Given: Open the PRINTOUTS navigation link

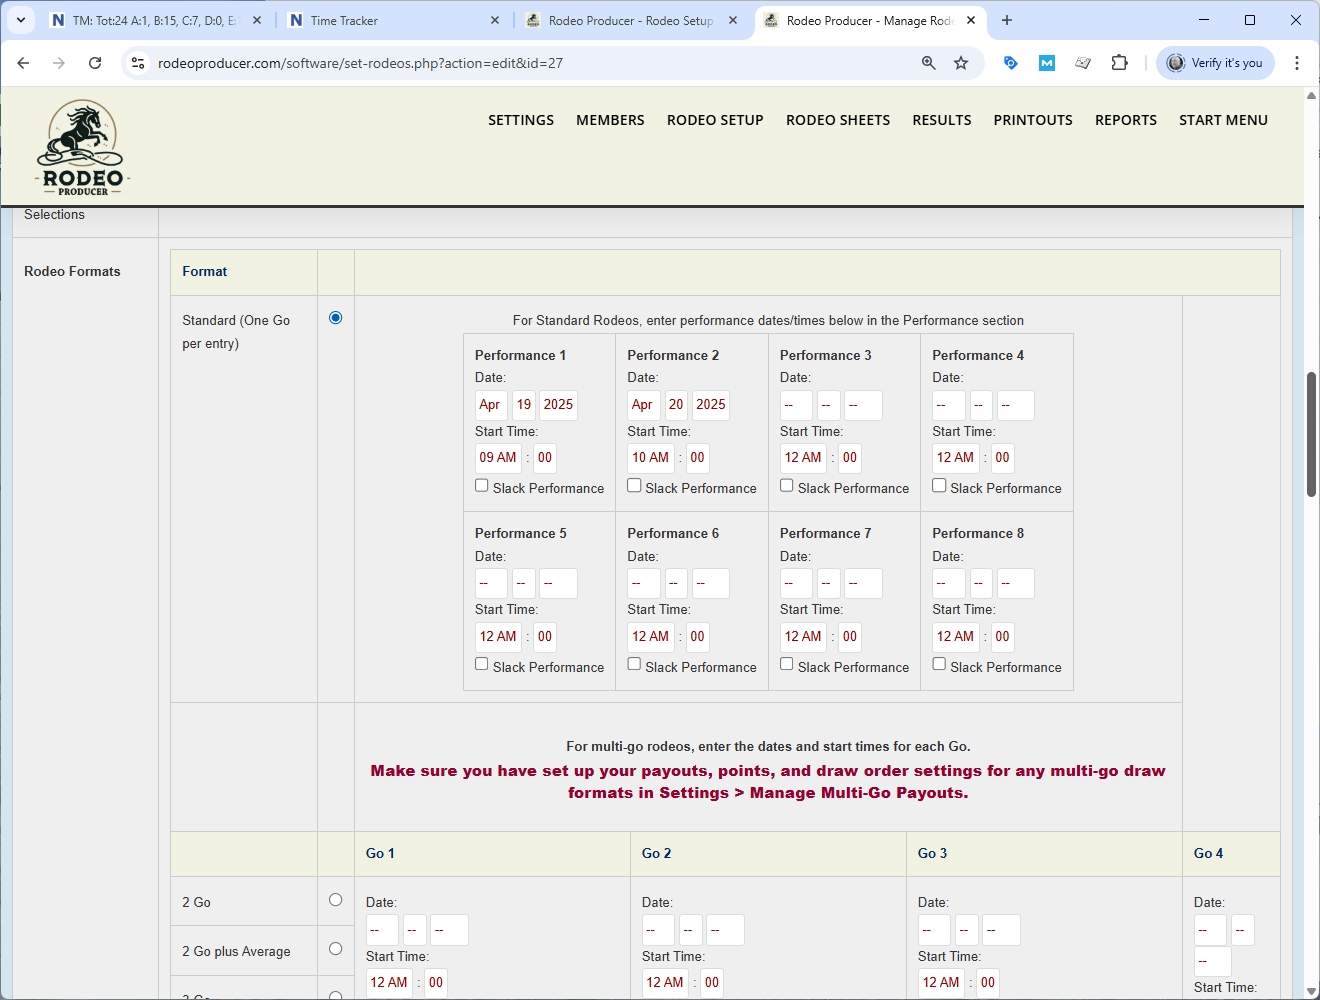Looking at the screenshot, I should 1032,120.
